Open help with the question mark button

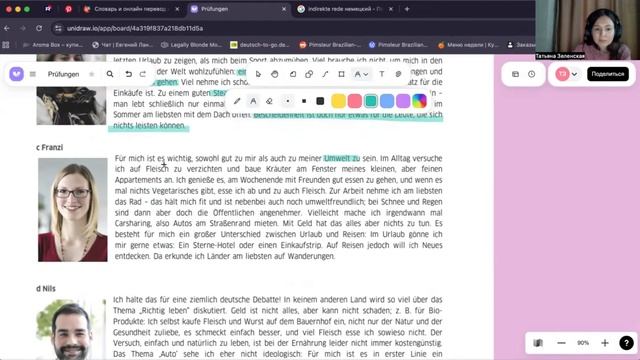tap(627, 343)
